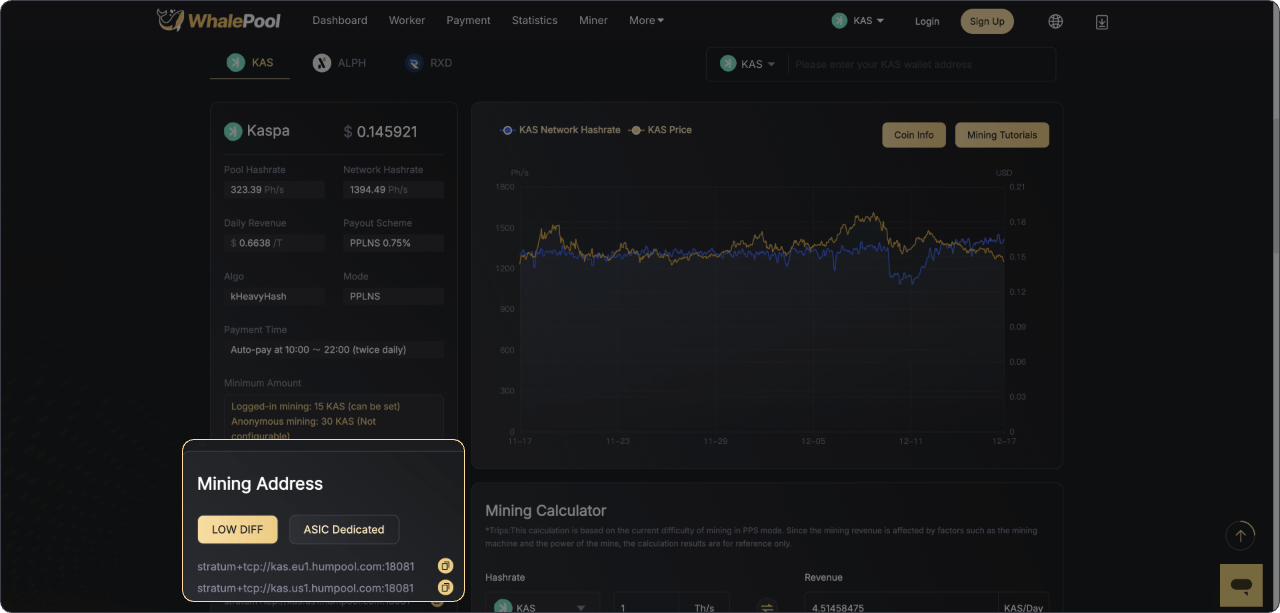The image size is (1280, 613).
Task: Click the scroll-to-top arrow button
Action: pyautogui.click(x=1240, y=536)
